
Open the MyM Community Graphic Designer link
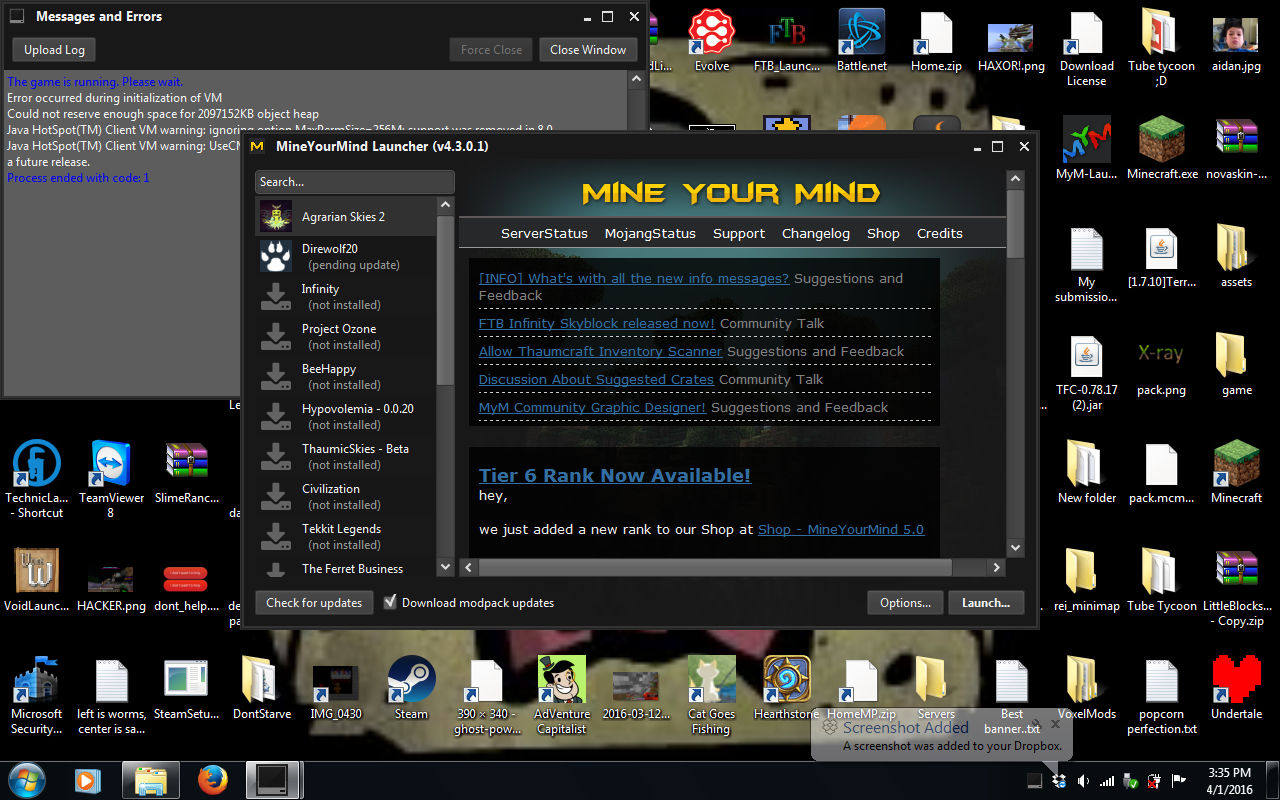(x=592, y=407)
